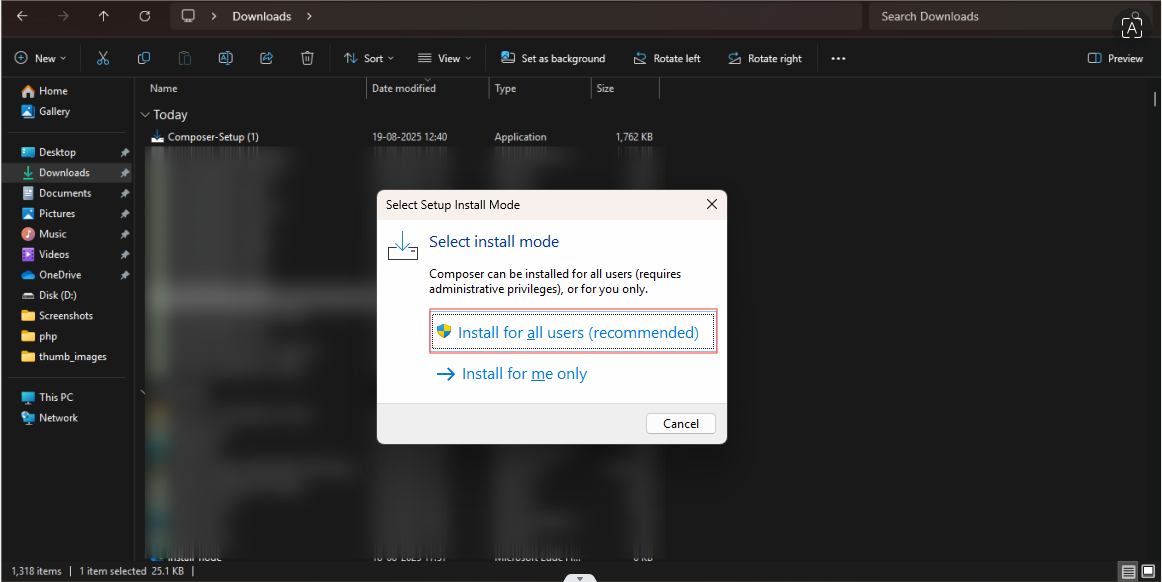This screenshot has height=582, width=1162.
Task: Click Downloads in the address breadcrumb
Action: pos(262,16)
